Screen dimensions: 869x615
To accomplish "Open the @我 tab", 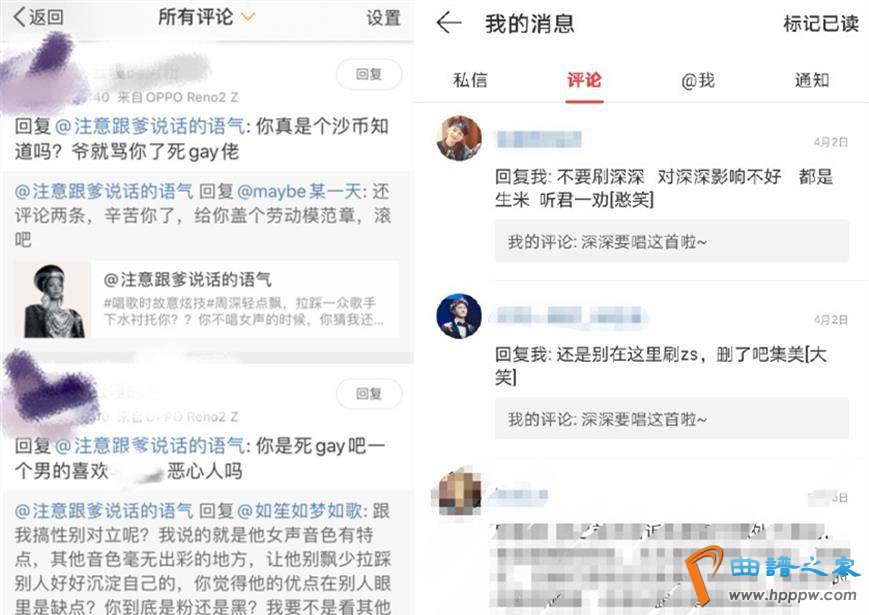I will [698, 80].
